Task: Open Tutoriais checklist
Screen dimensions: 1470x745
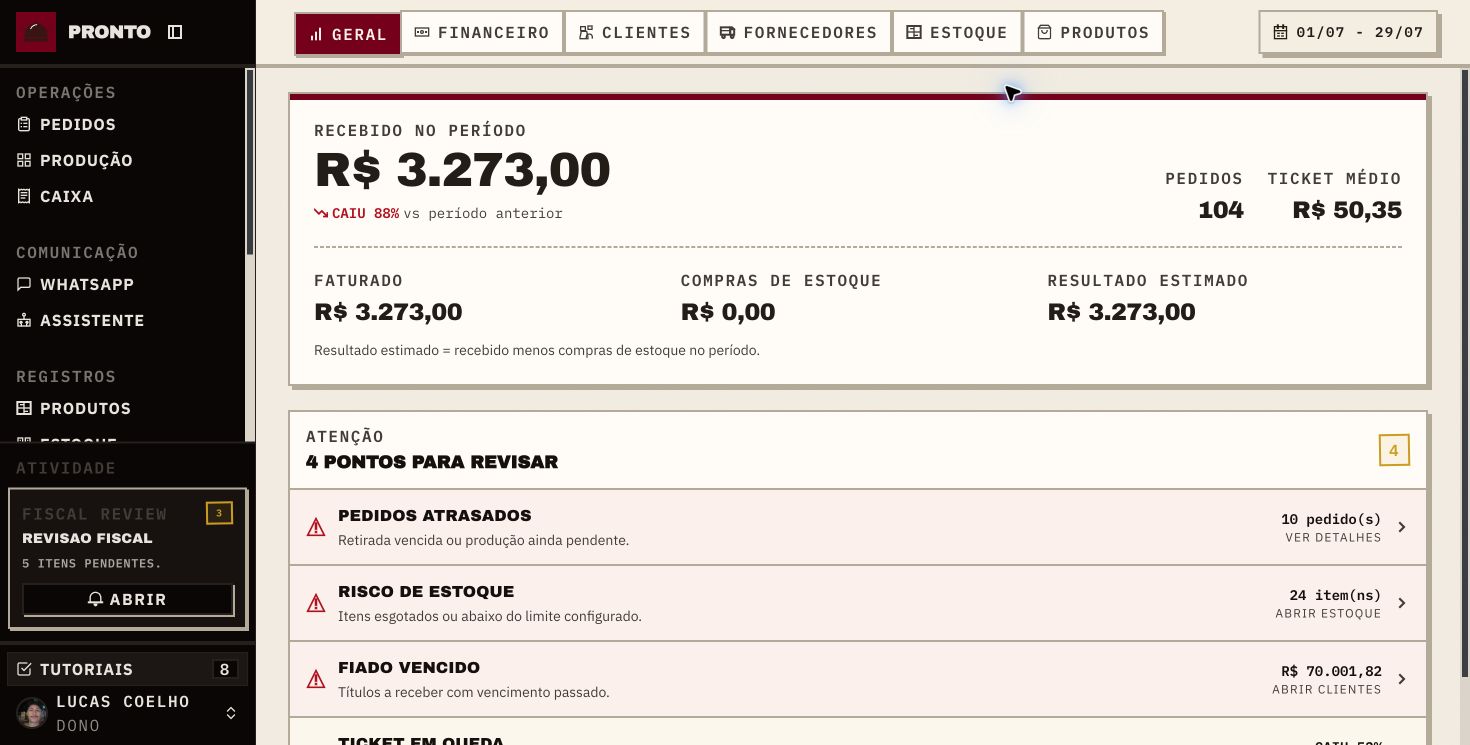Action: point(127,669)
